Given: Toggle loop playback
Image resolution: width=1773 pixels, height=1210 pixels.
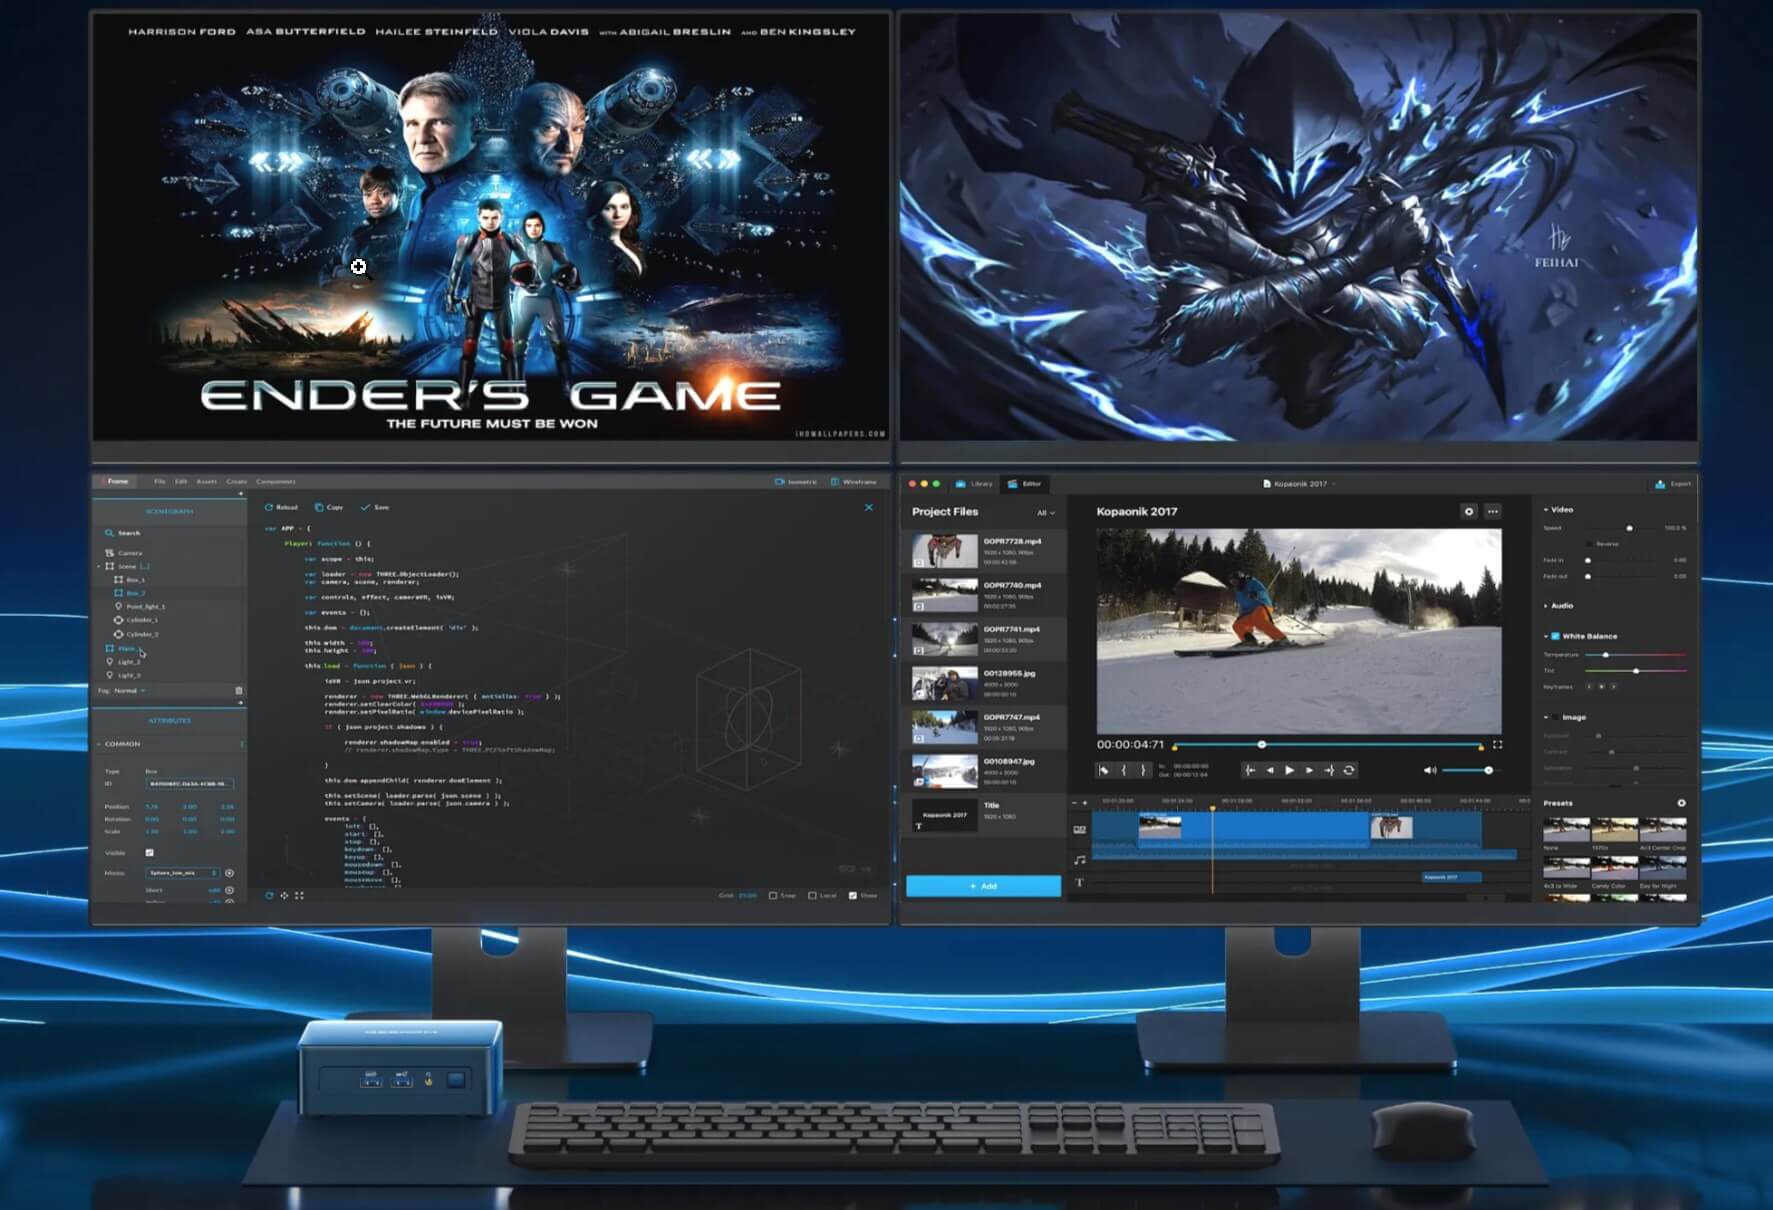Looking at the screenshot, I should pos(1349,770).
